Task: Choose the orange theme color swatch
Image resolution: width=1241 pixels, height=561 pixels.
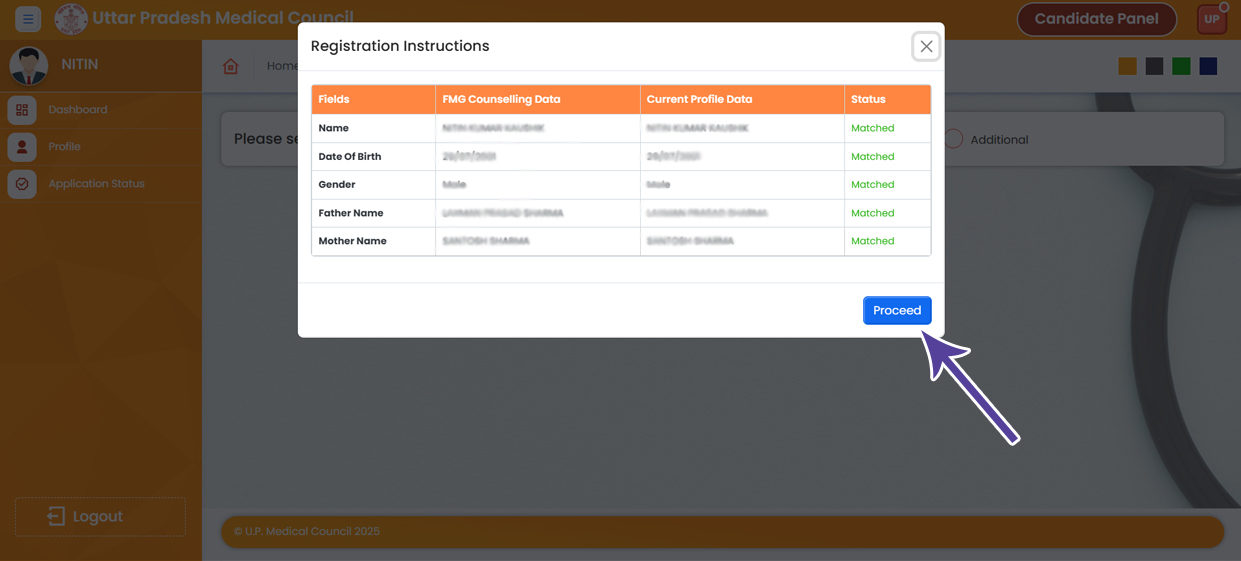Action: 1127,66
